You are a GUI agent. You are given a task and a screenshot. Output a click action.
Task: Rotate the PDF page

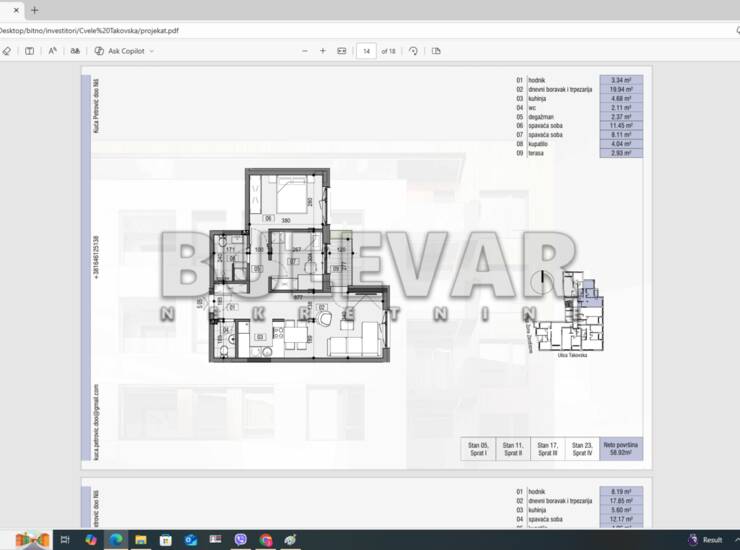click(413, 51)
